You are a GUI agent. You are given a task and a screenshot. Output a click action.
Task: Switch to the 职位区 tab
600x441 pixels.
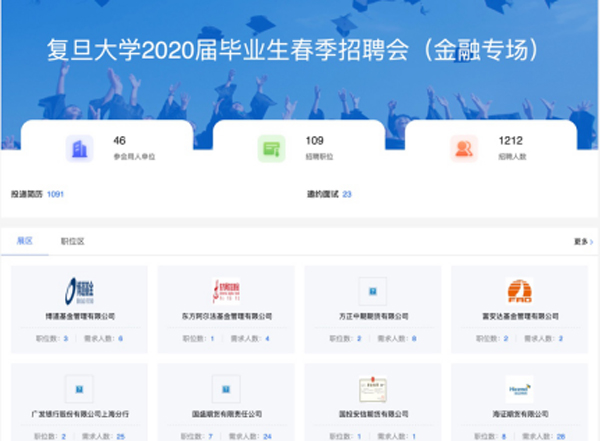click(73, 241)
